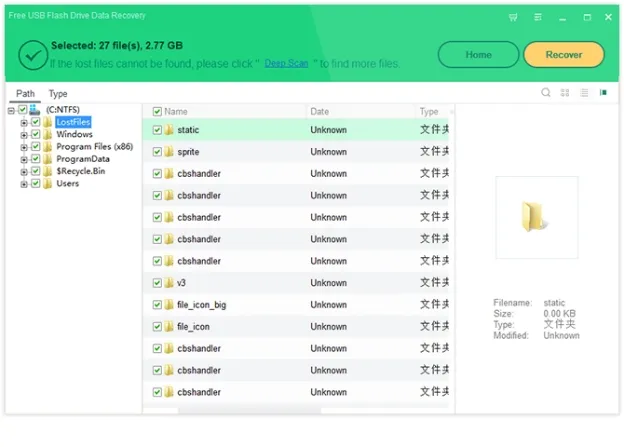Click the file_icon_big folder icon
This screenshot has width=624, height=447.
(x=169, y=305)
